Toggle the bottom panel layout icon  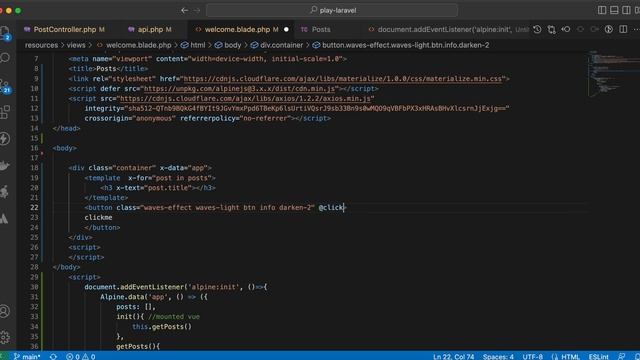pos(614,10)
